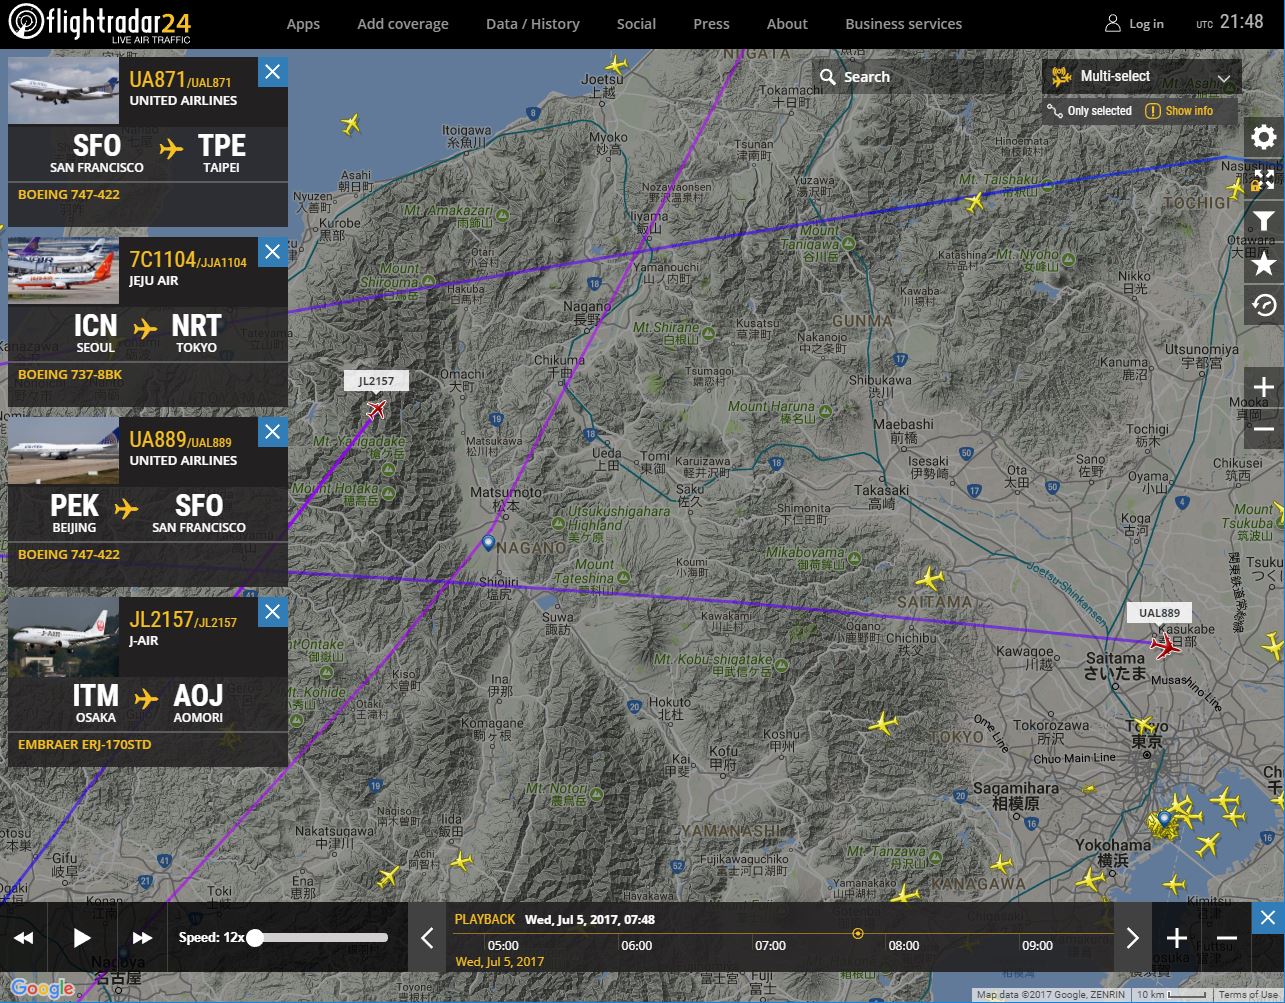Expand the Multi-select dropdown
1285x1003 pixels.
click(x=1224, y=78)
